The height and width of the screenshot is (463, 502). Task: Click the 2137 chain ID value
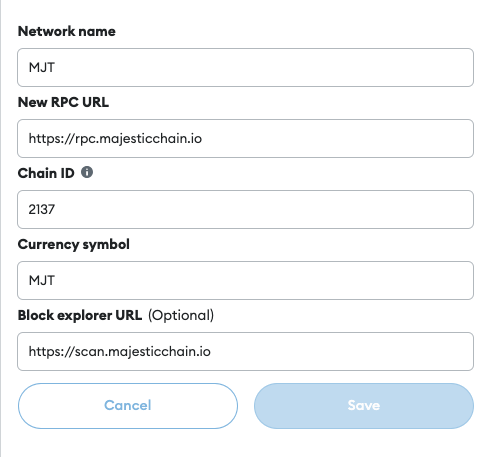tap(42, 209)
